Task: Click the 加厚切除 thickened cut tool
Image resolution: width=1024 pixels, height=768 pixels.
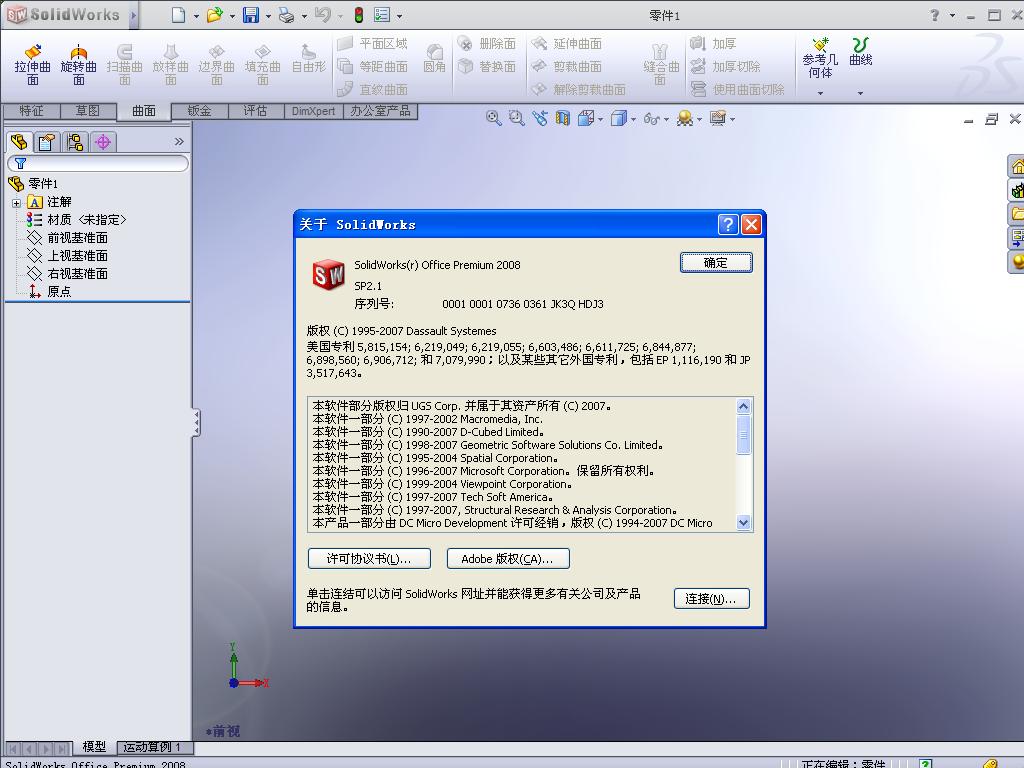Action: pos(726,66)
